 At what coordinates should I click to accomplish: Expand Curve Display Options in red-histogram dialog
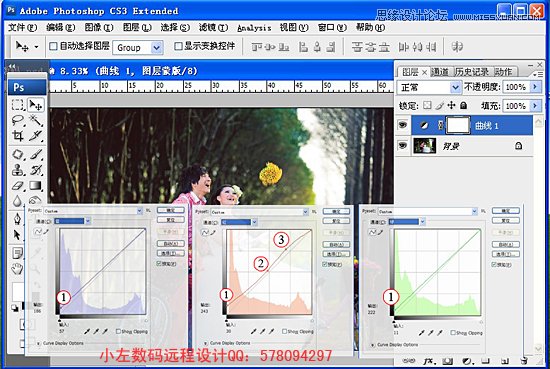click(205, 343)
